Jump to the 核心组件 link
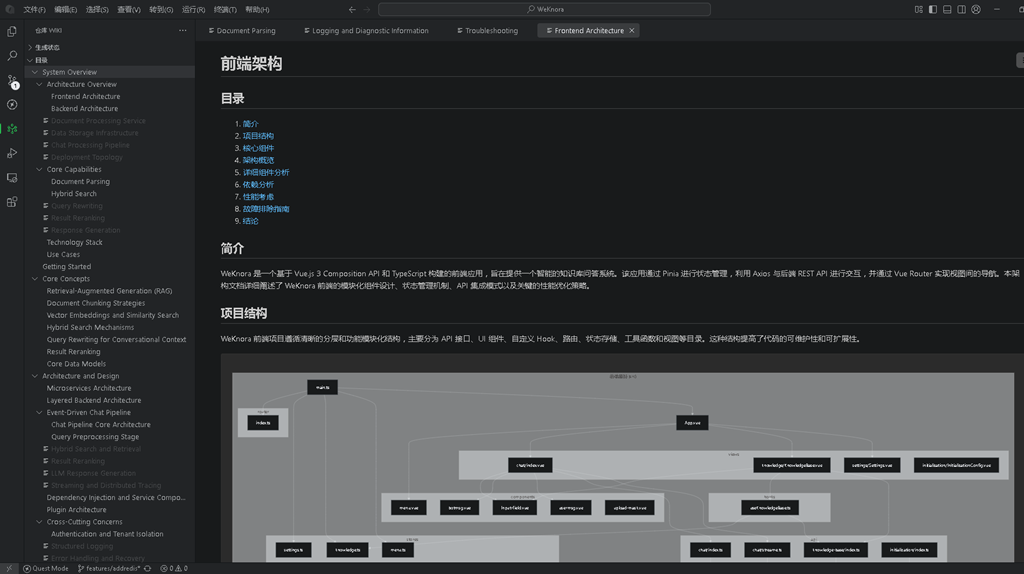The height and width of the screenshot is (574, 1024). coord(259,148)
